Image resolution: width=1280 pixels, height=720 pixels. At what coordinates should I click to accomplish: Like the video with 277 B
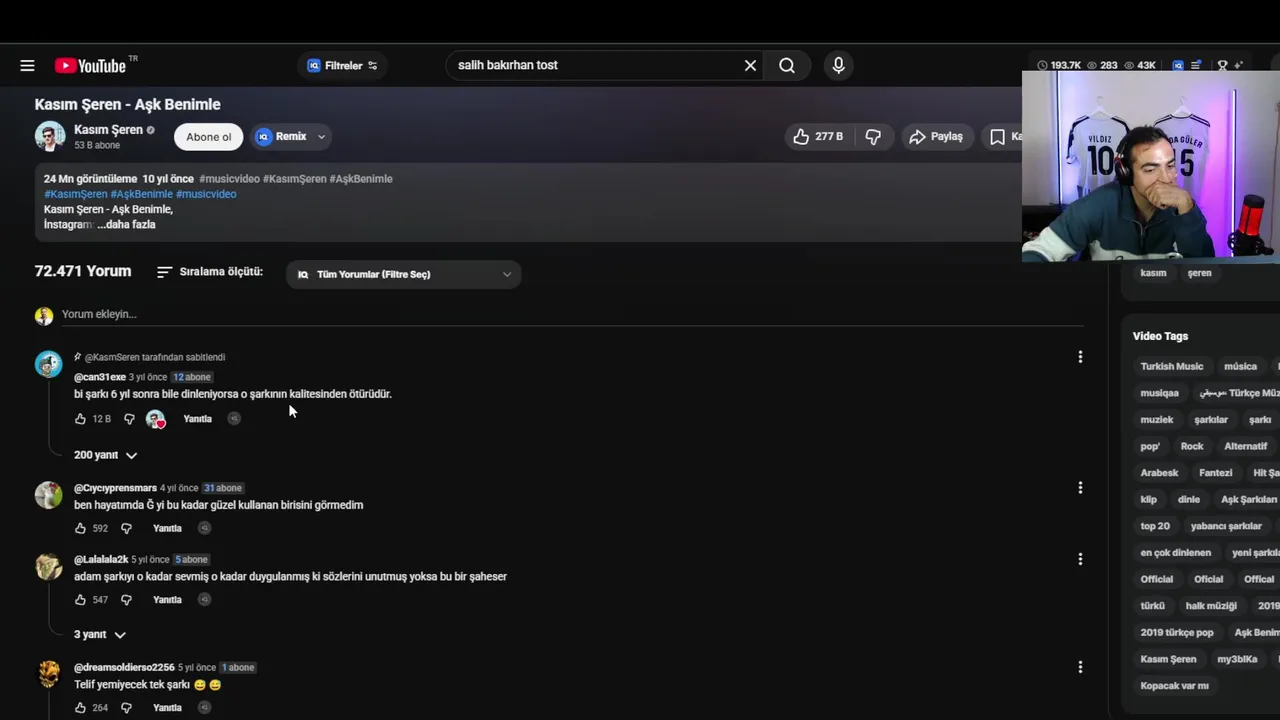tap(818, 137)
